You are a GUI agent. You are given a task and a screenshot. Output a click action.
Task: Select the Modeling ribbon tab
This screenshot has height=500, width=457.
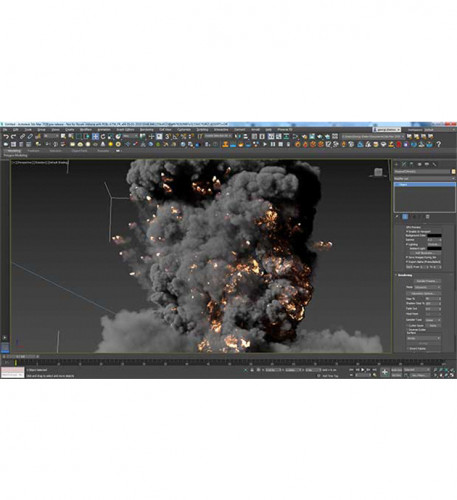(14, 151)
